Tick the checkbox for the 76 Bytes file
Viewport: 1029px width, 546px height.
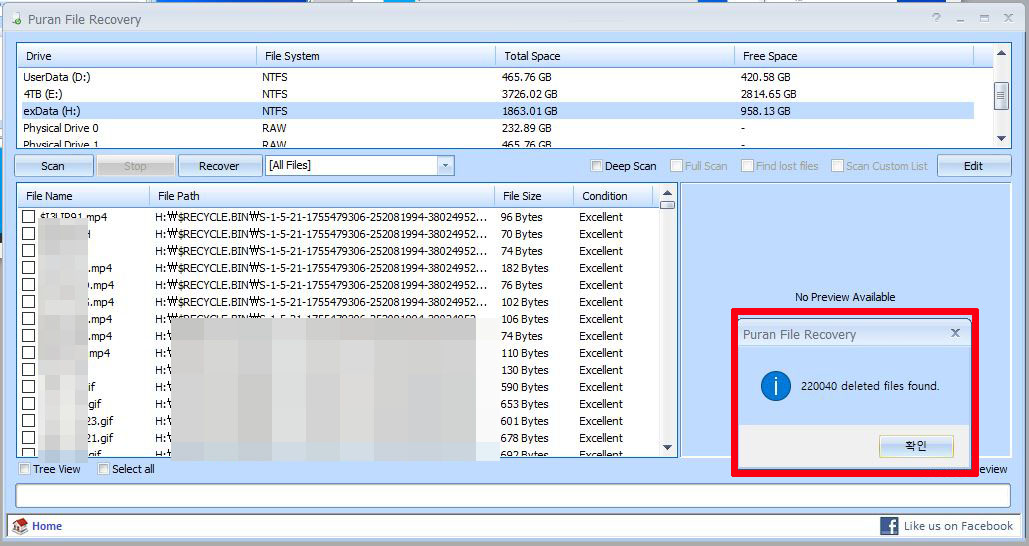coord(28,285)
